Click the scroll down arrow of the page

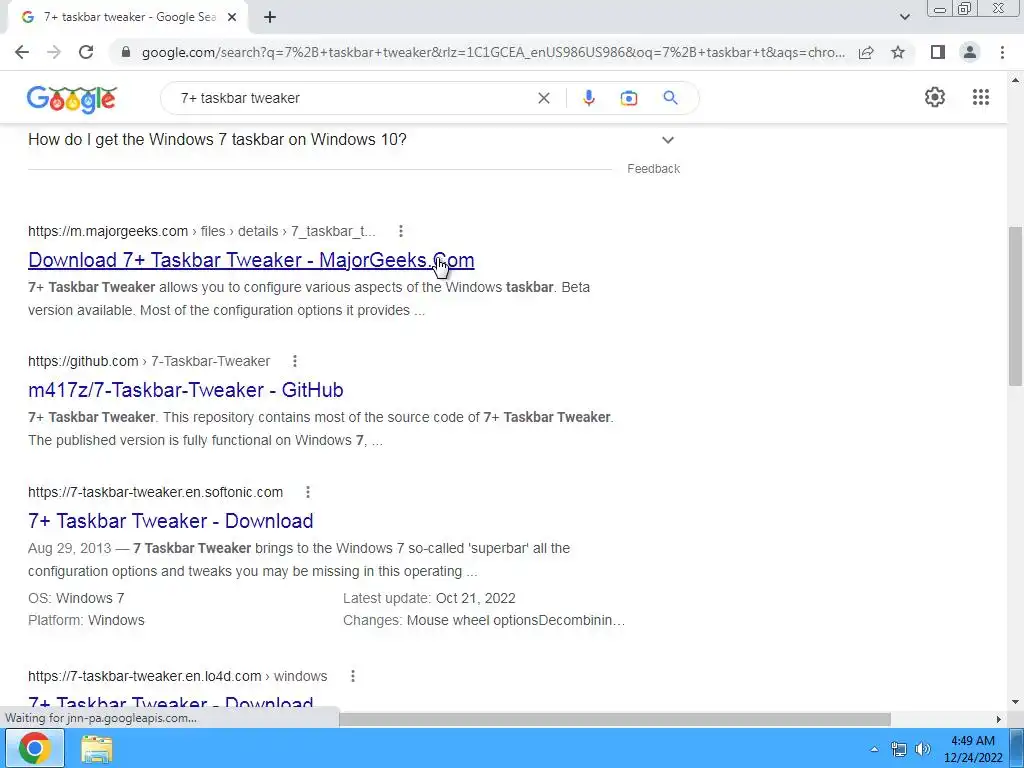coord(1015,703)
